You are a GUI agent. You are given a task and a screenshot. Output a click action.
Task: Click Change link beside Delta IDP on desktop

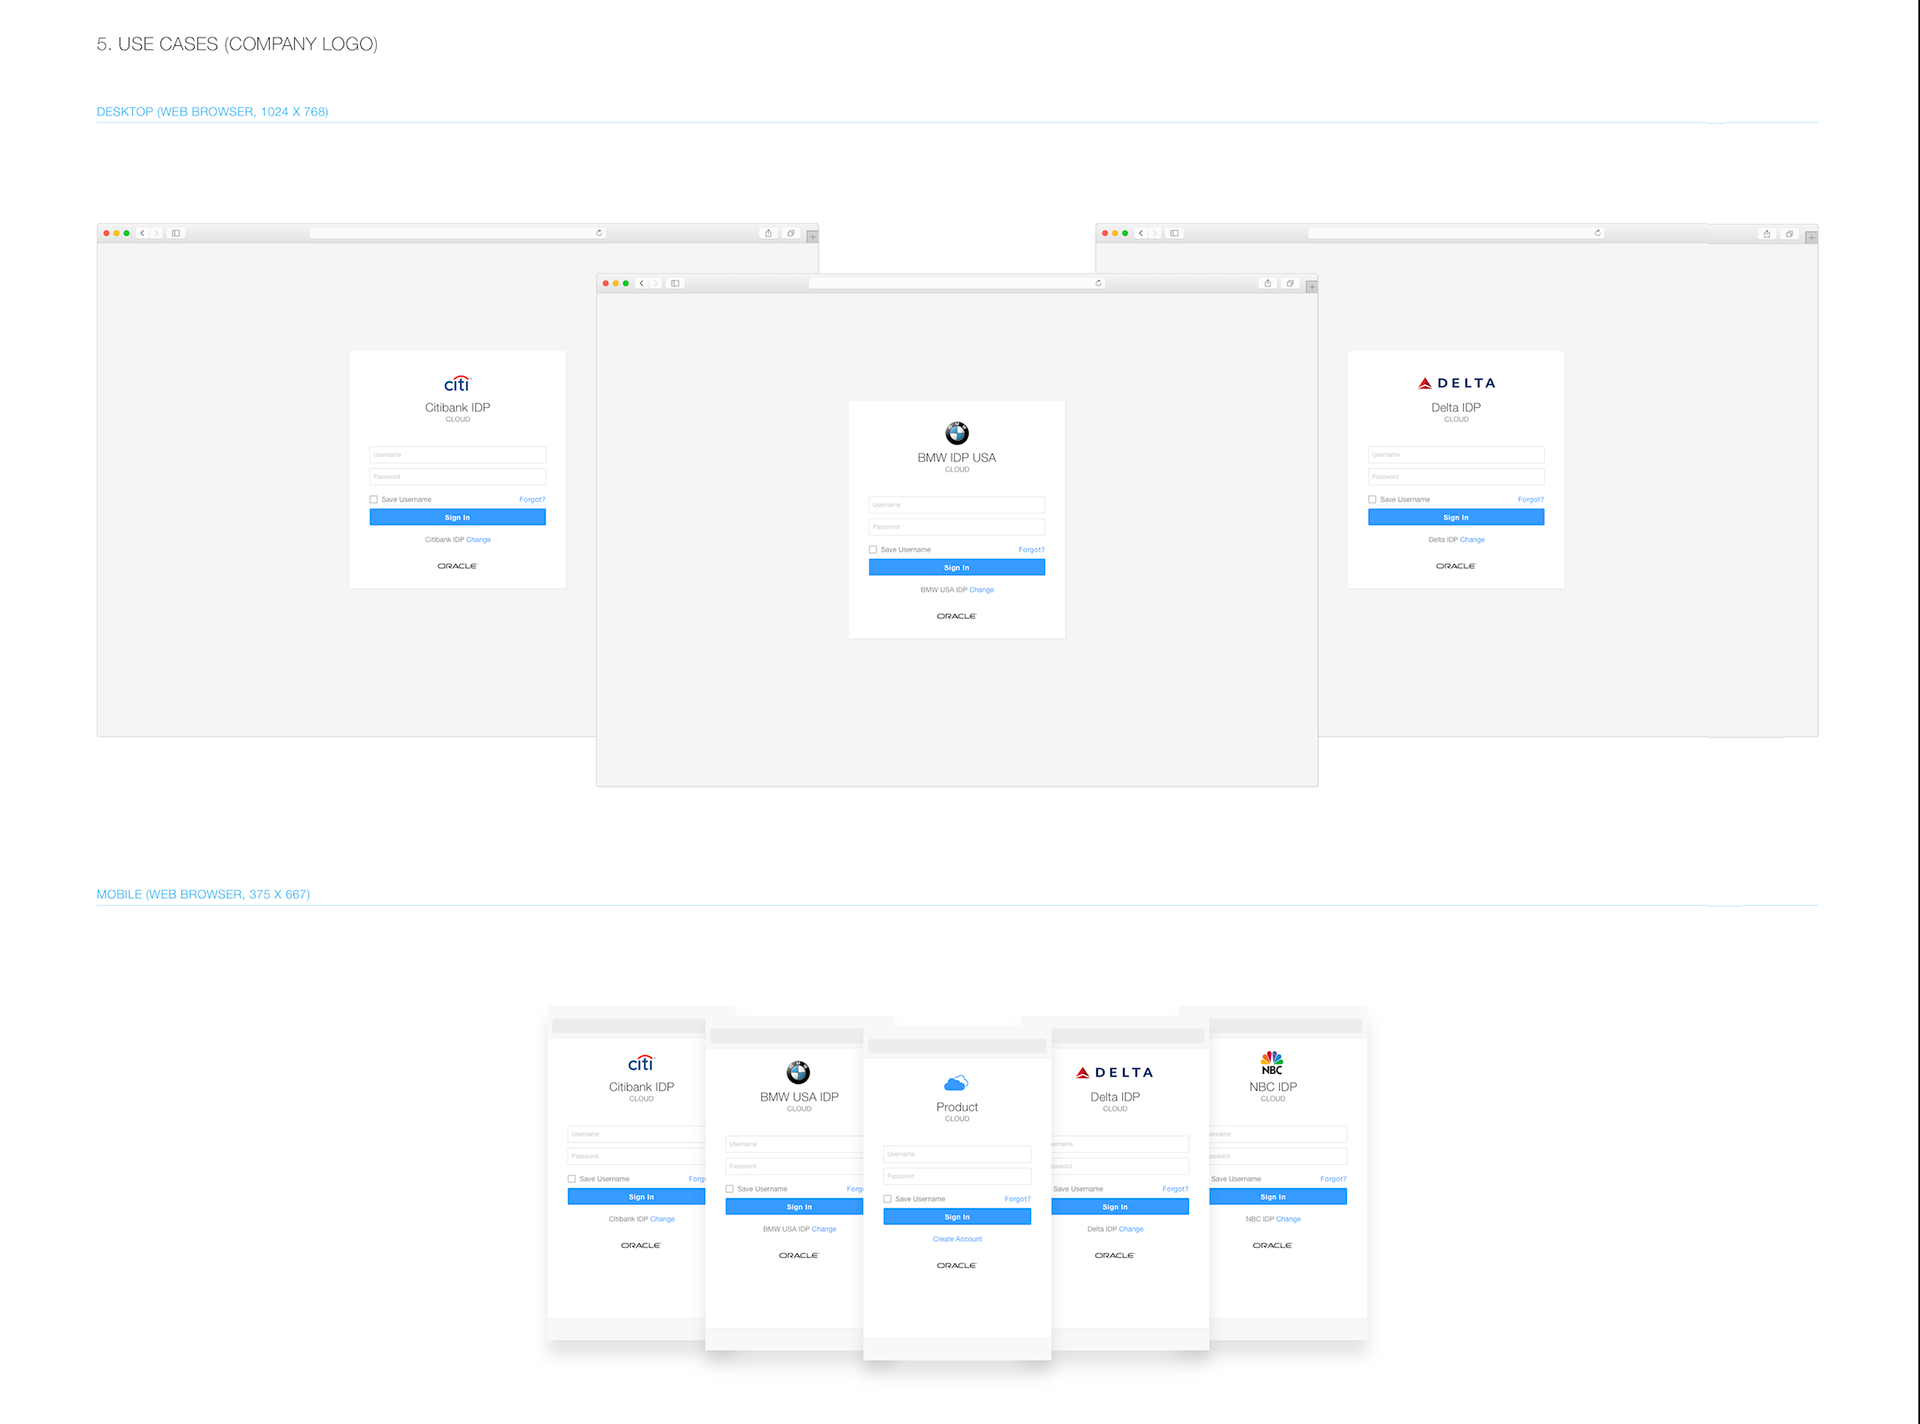1472,539
